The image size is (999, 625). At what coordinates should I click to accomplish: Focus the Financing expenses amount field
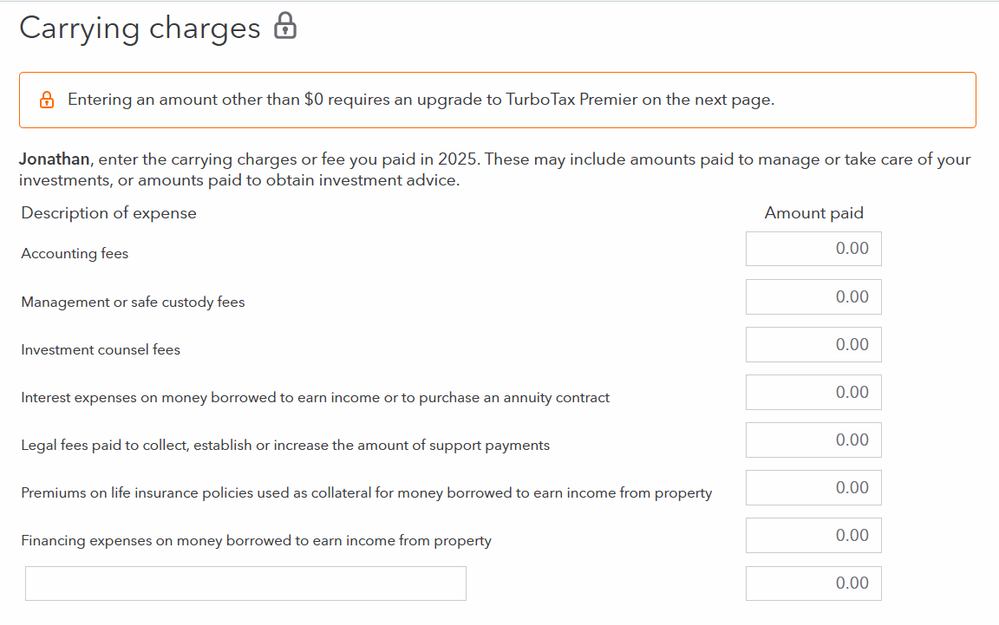point(813,536)
